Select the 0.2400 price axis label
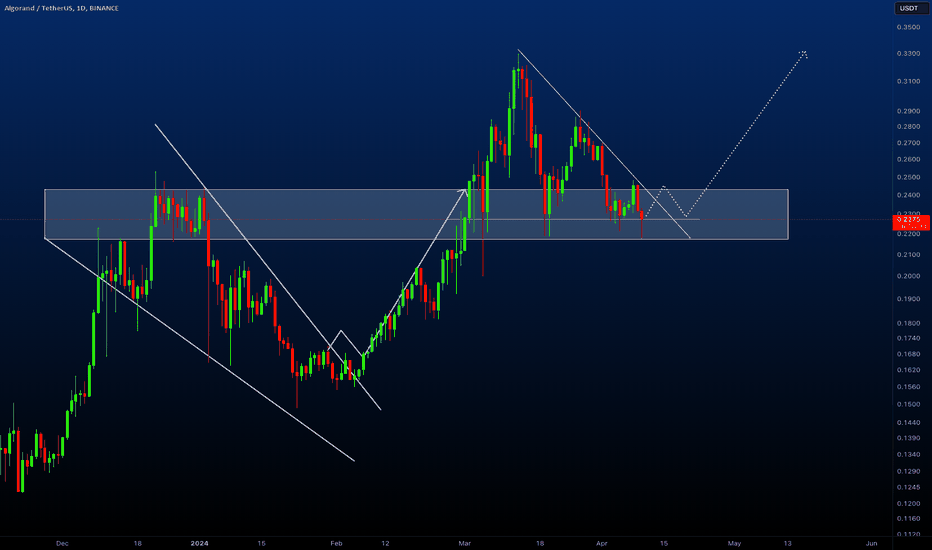This screenshot has height=550, width=932. (x=908, y=195)
